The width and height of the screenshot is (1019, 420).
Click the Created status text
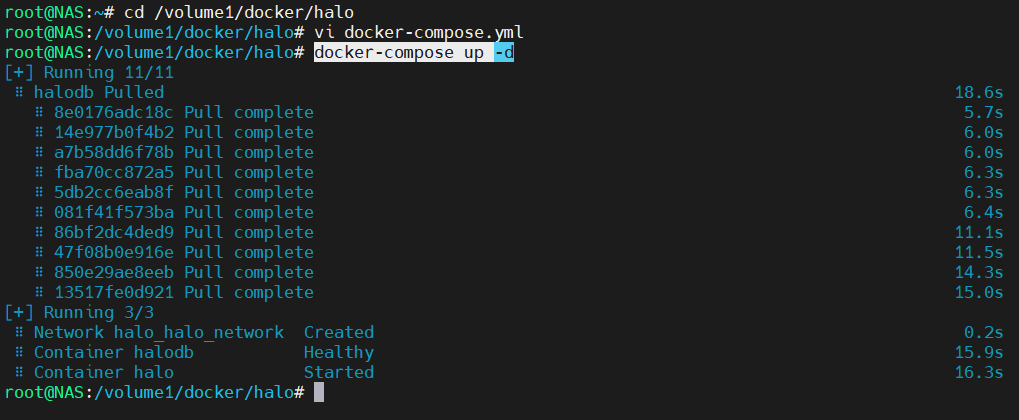(338, 332)
